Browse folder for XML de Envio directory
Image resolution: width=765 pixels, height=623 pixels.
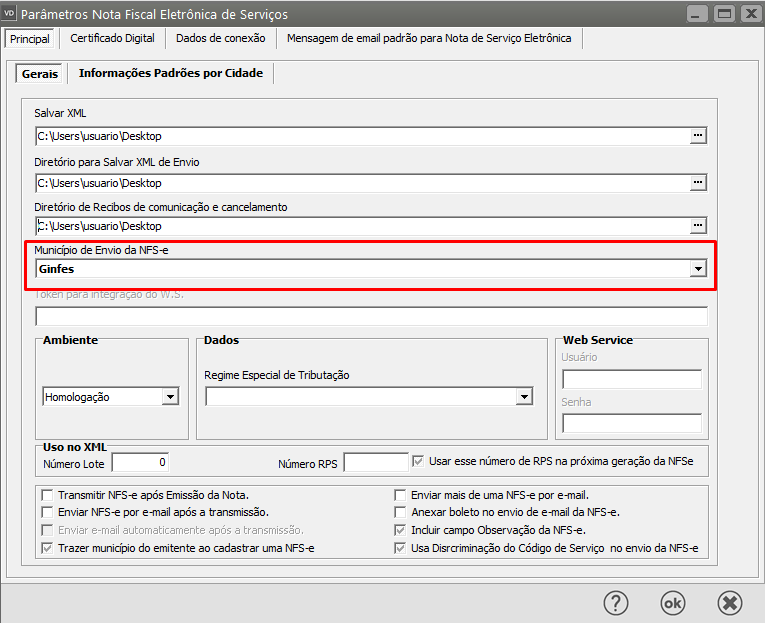point(698,183)
